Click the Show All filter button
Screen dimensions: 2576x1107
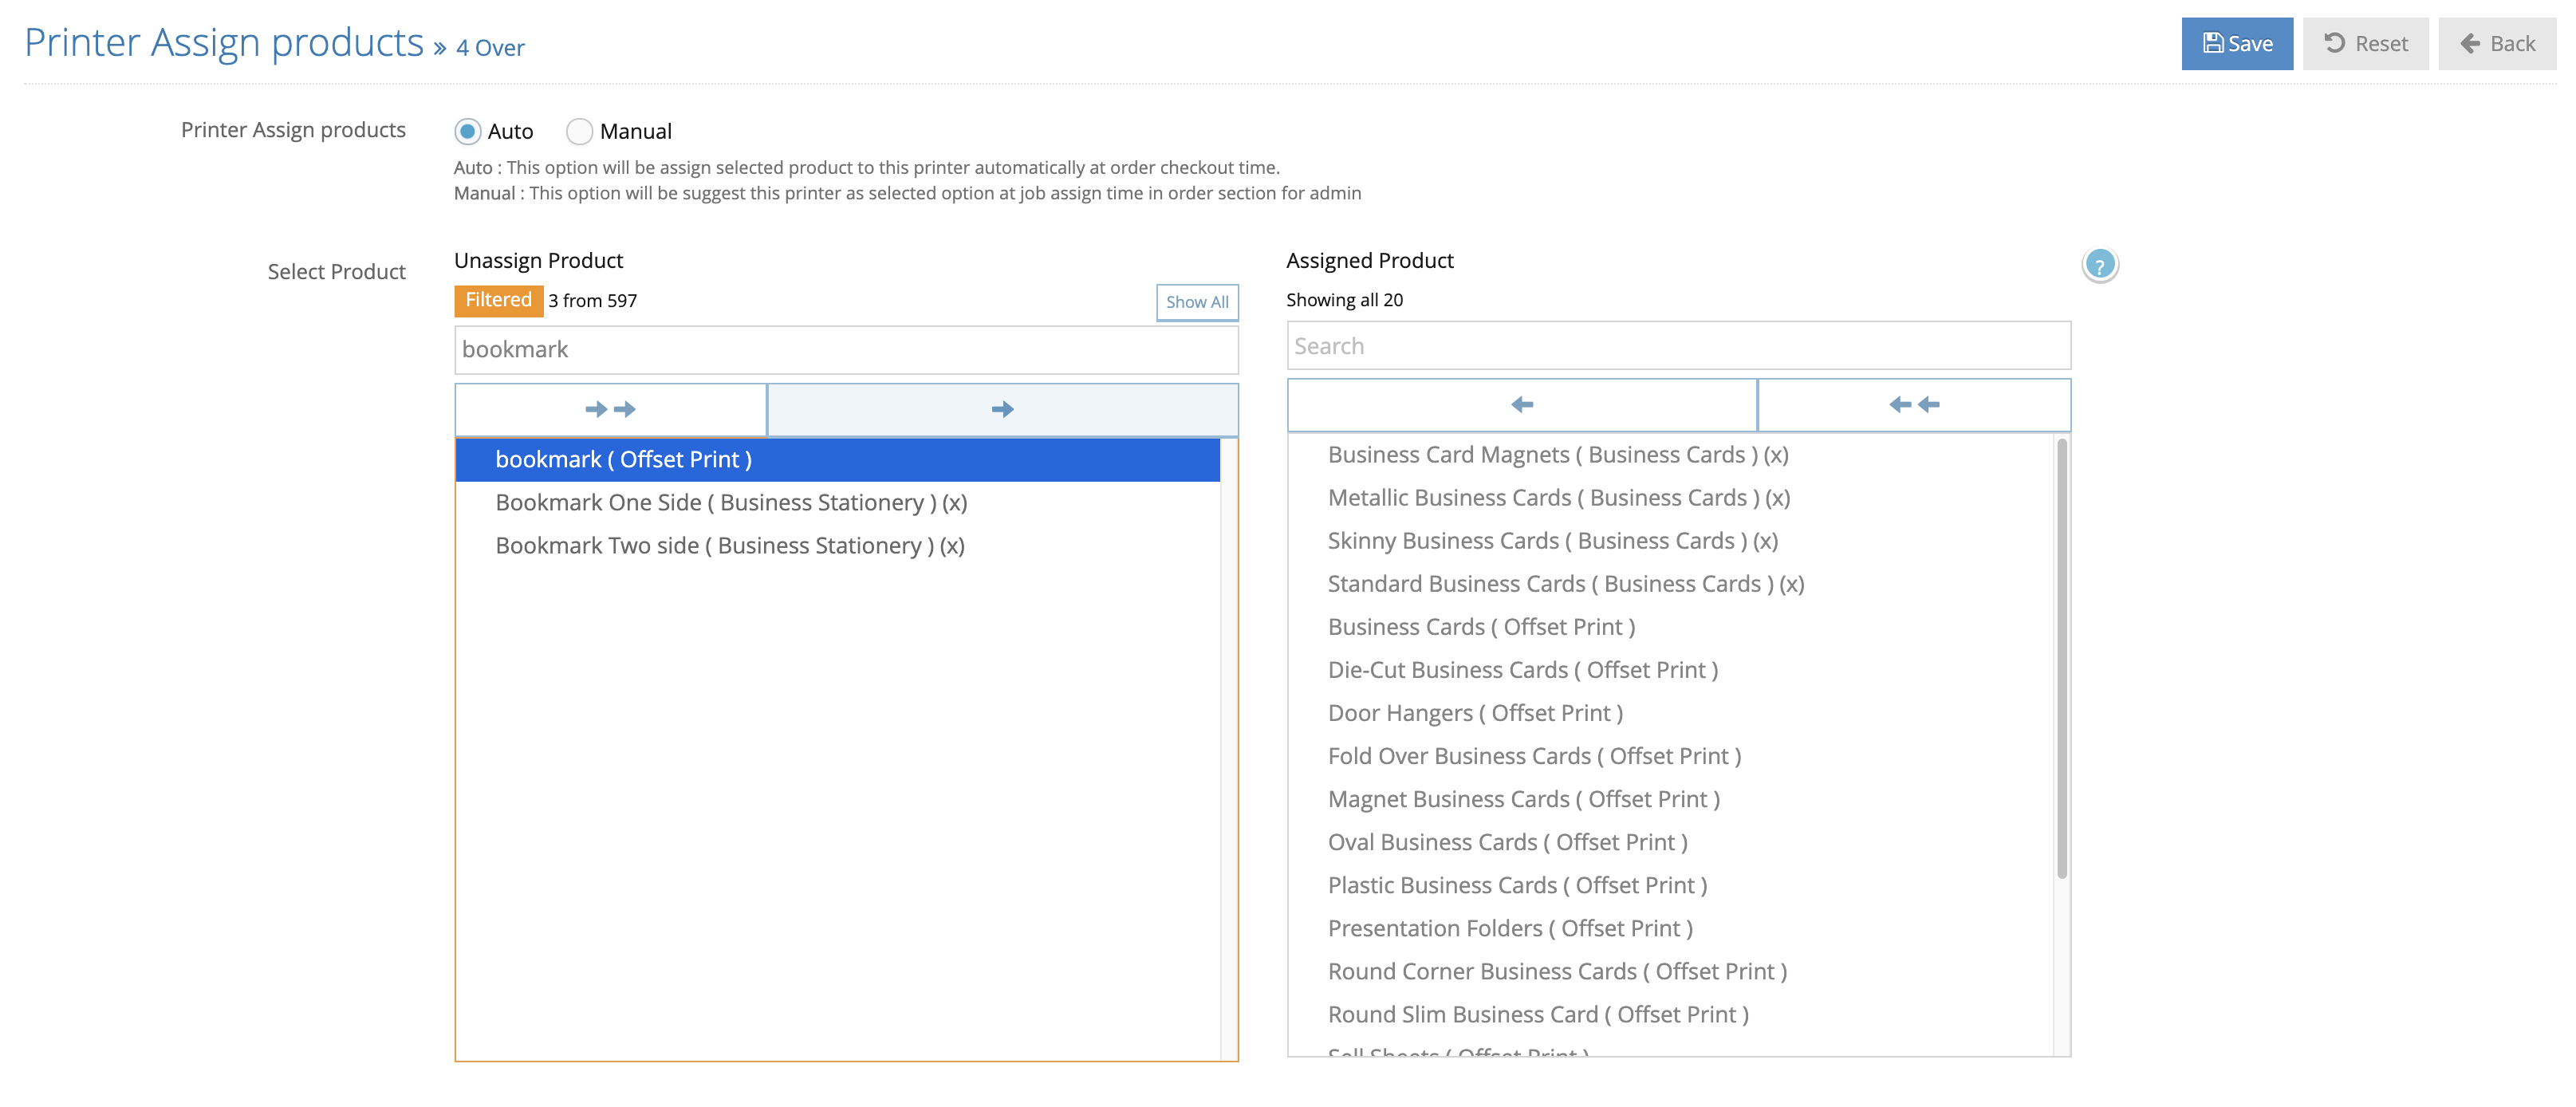tap(1196, 302)
